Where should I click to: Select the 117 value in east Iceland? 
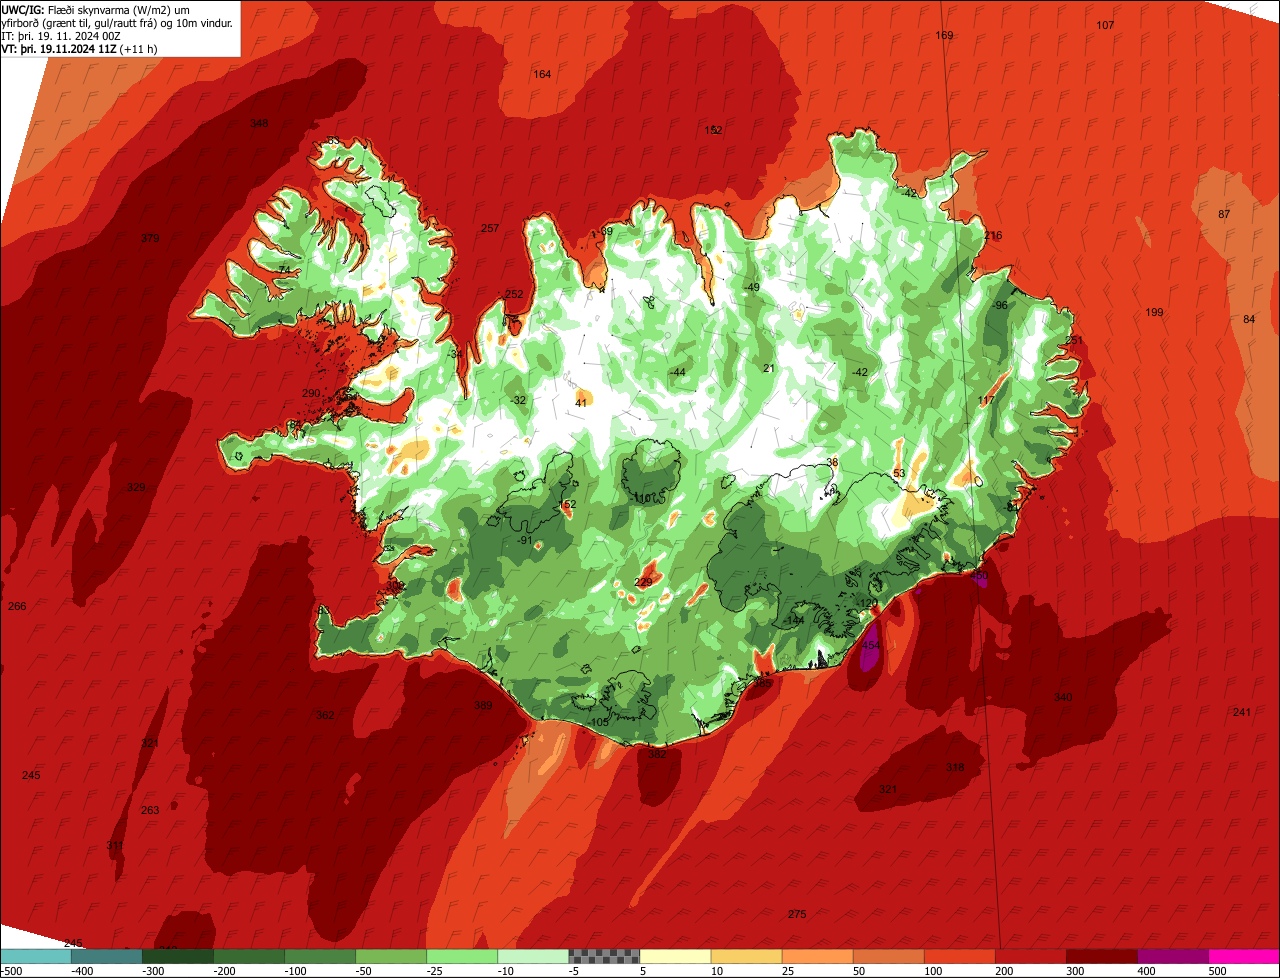coord(986,401)
